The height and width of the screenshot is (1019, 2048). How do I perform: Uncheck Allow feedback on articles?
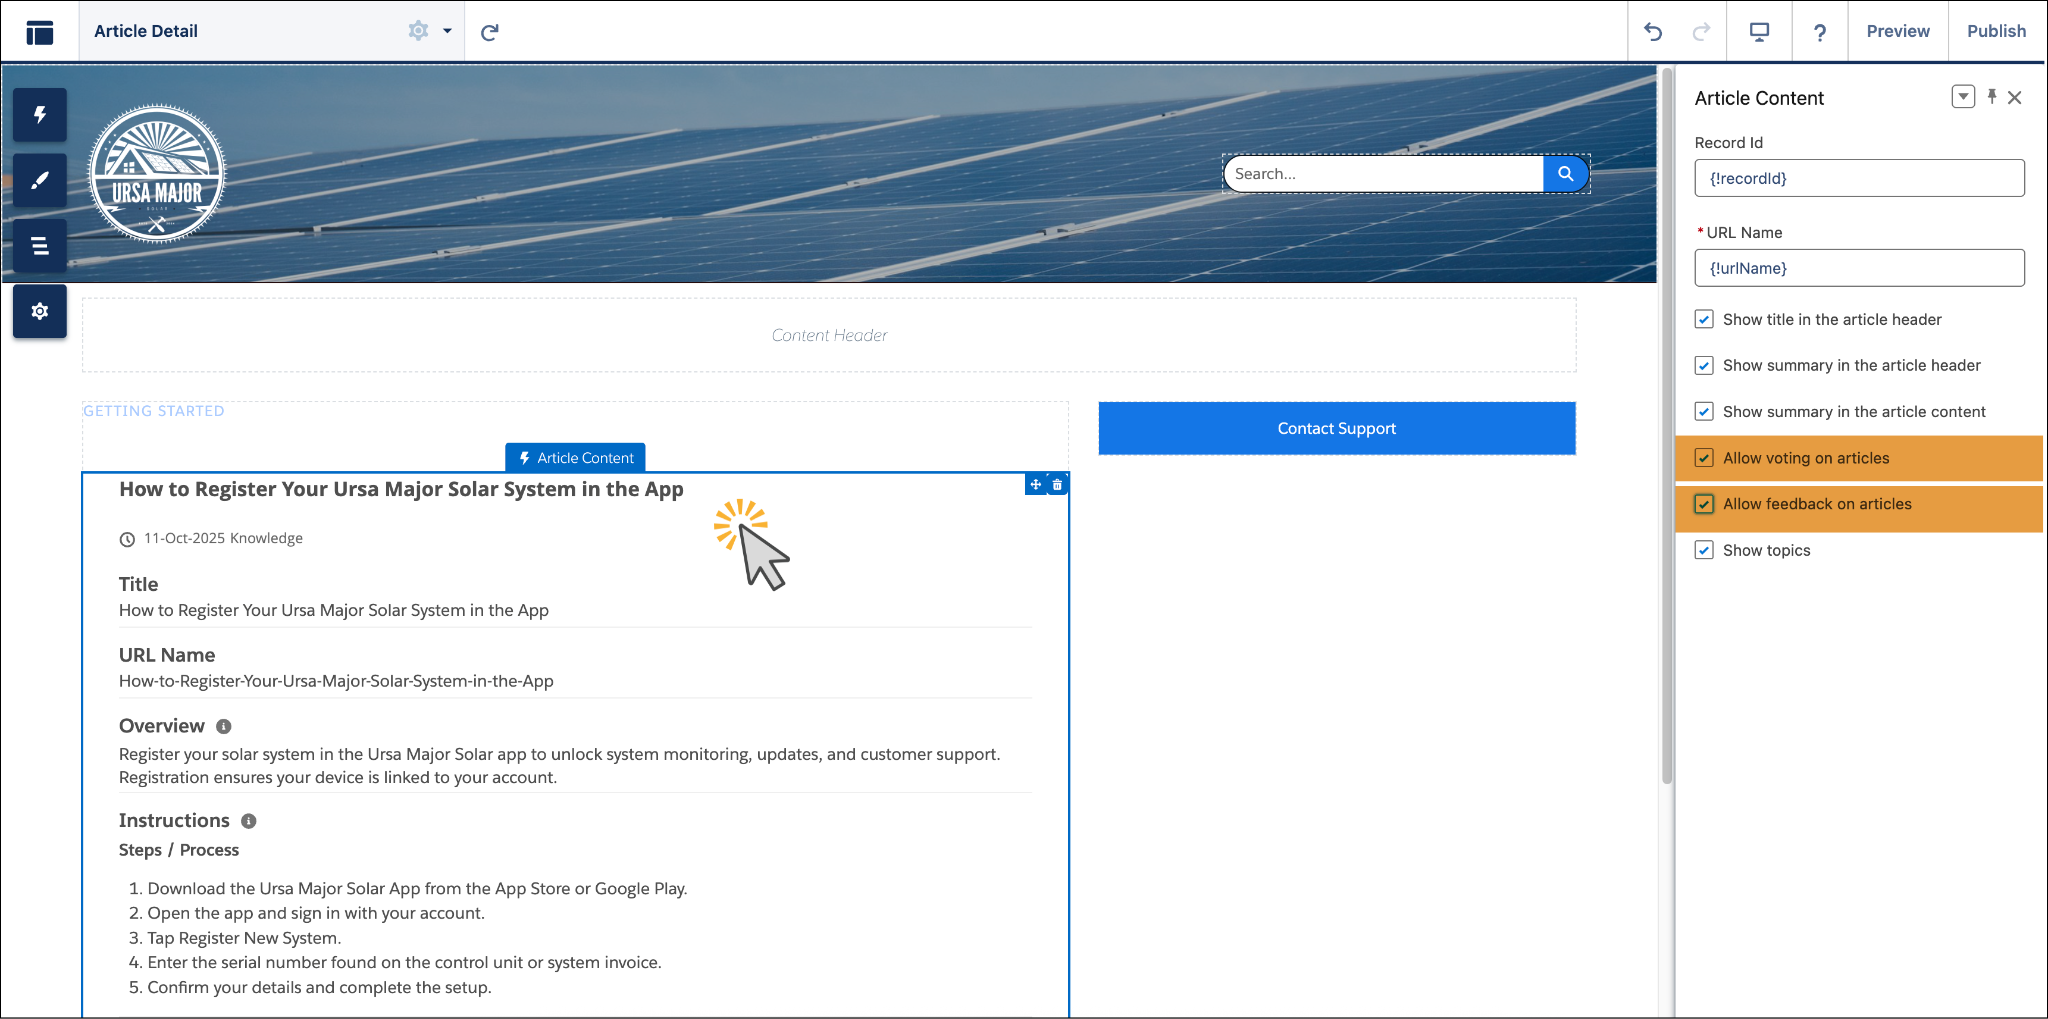1704,504
